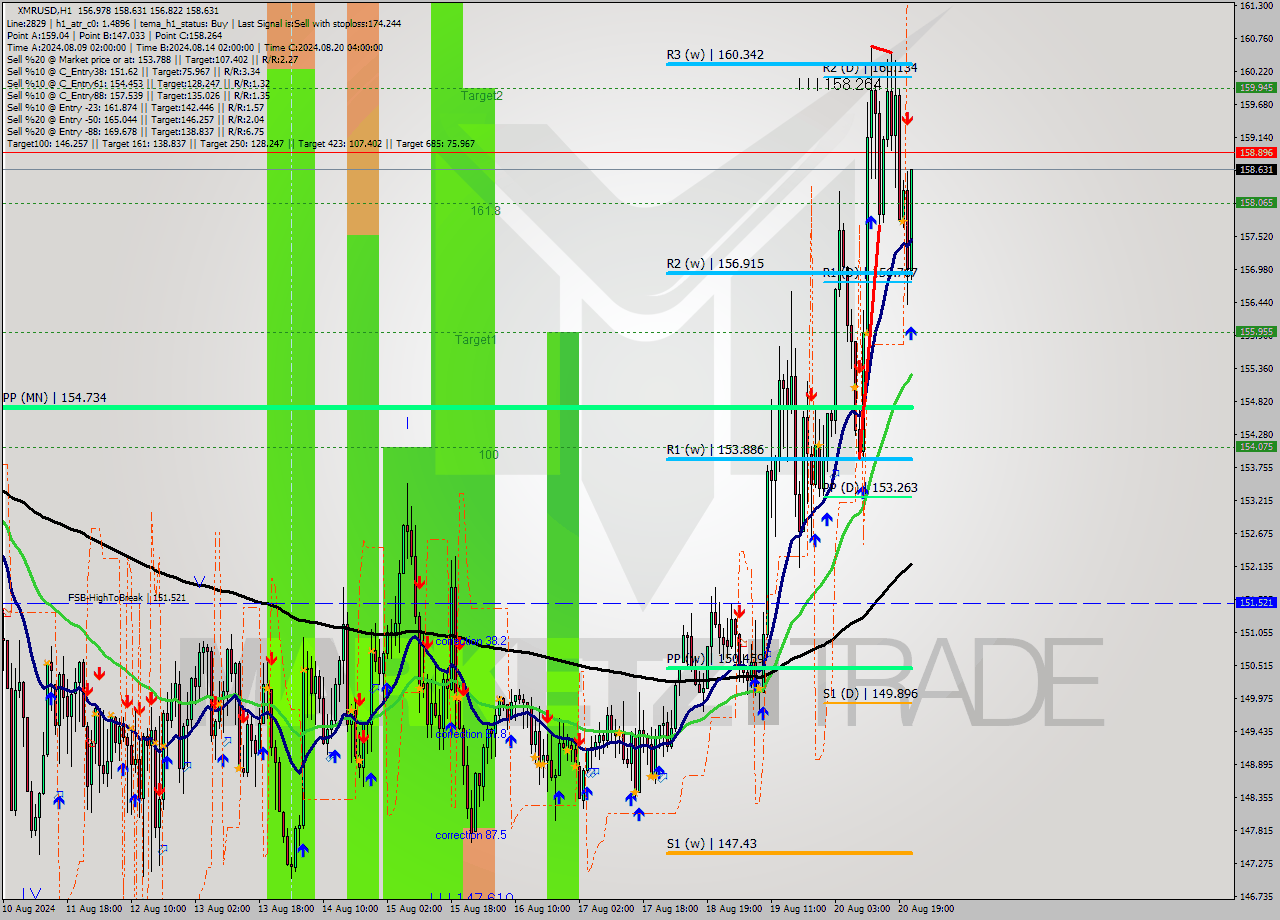Screen dimensions: 1280x920
Task: Click the '17 Aug 18:00' time axis label
Action: point(670,909)
